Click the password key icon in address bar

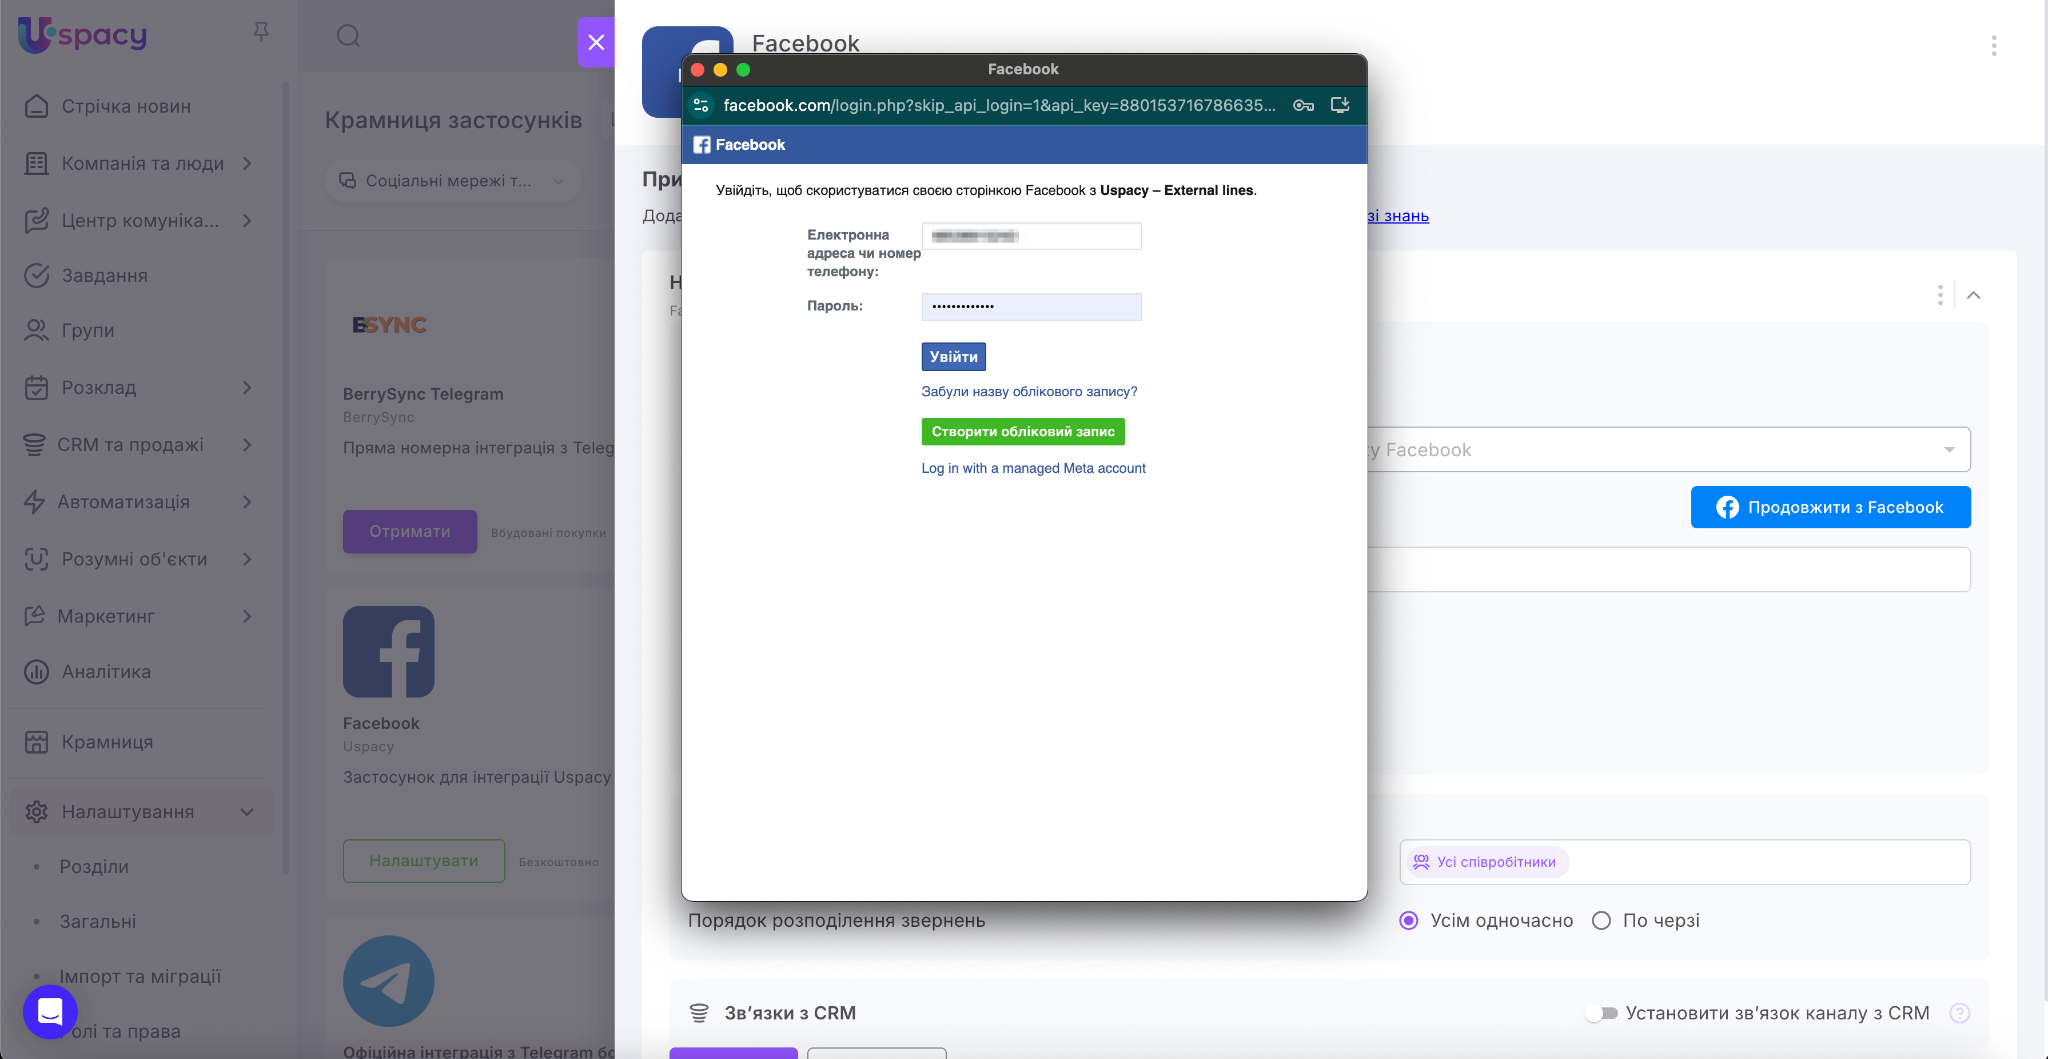[x=1303, y=105]
